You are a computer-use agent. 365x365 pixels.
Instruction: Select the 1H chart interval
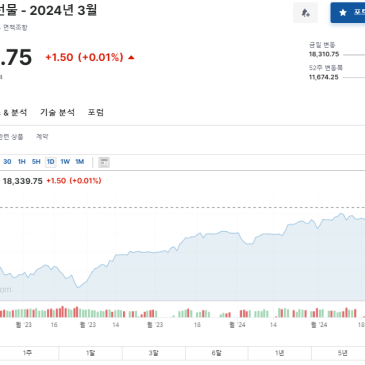click(x=22, y=162)
